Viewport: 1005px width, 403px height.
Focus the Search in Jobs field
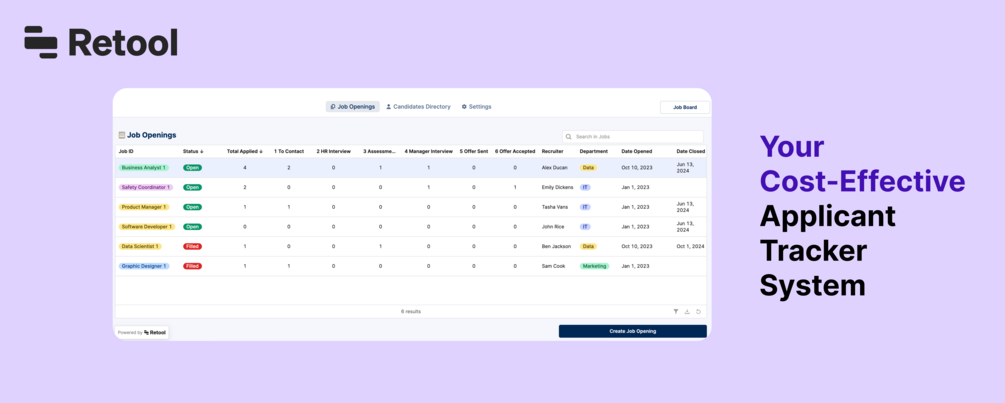tap(633, 136)
